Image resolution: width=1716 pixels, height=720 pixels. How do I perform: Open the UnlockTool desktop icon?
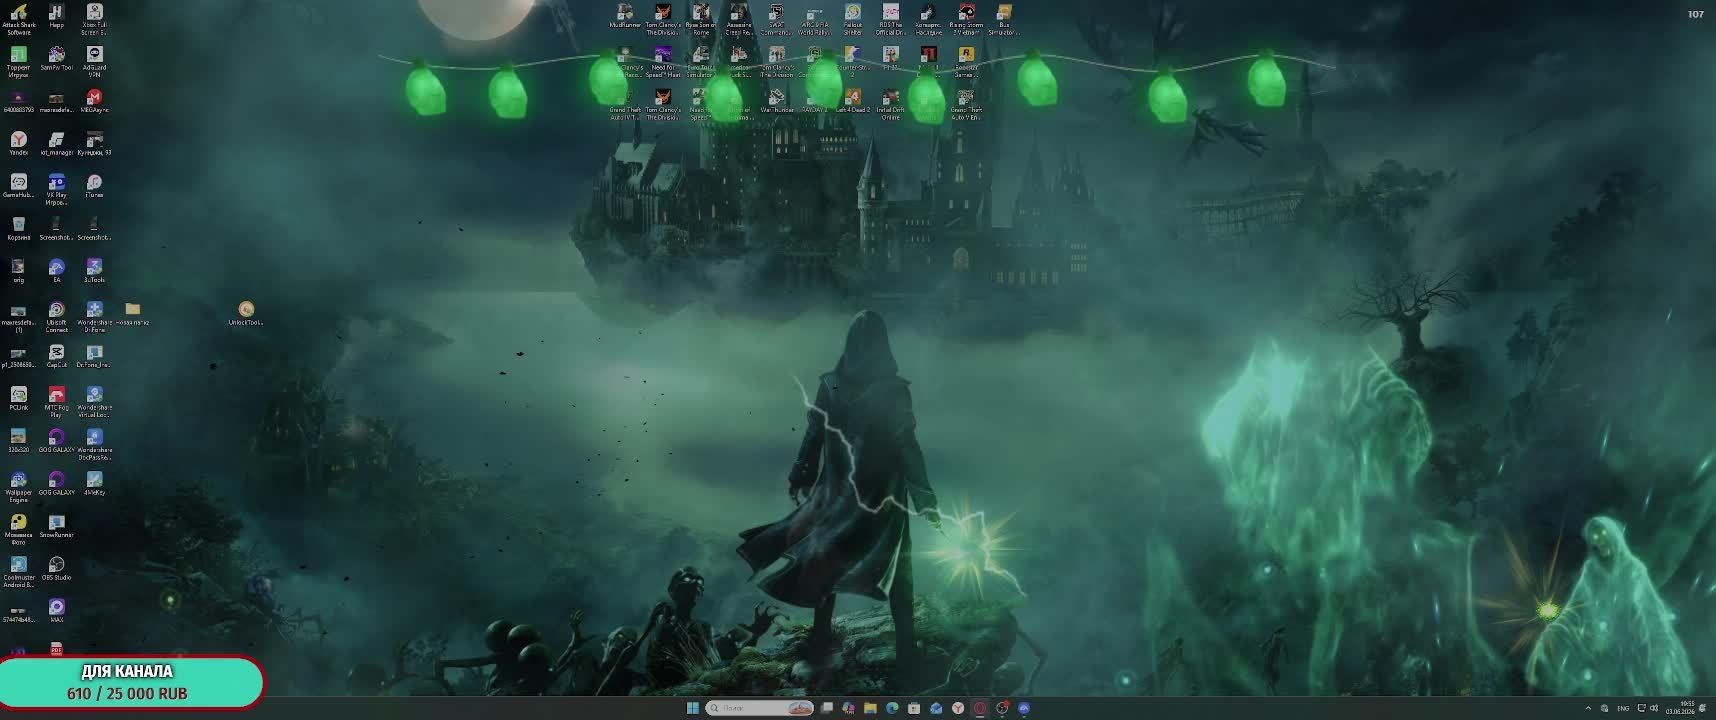point(246,314)
